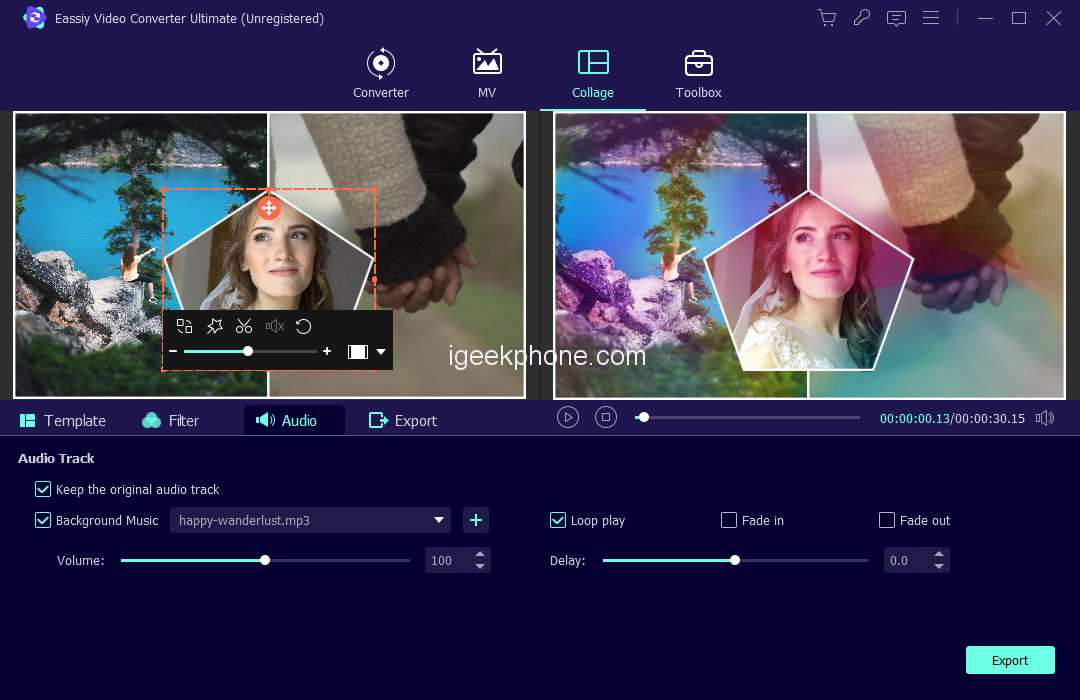This screenshot has width=1080, height=700.
Task: Open the shopping cart icon in title bar
Action: (826, 18)
